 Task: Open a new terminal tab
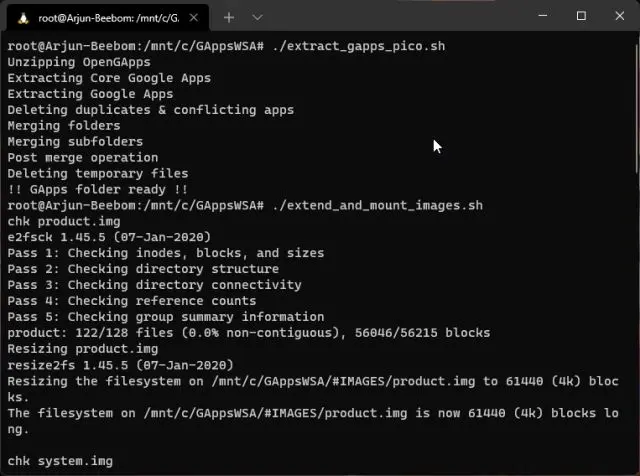pyautogui.click(x=228, y=17)
